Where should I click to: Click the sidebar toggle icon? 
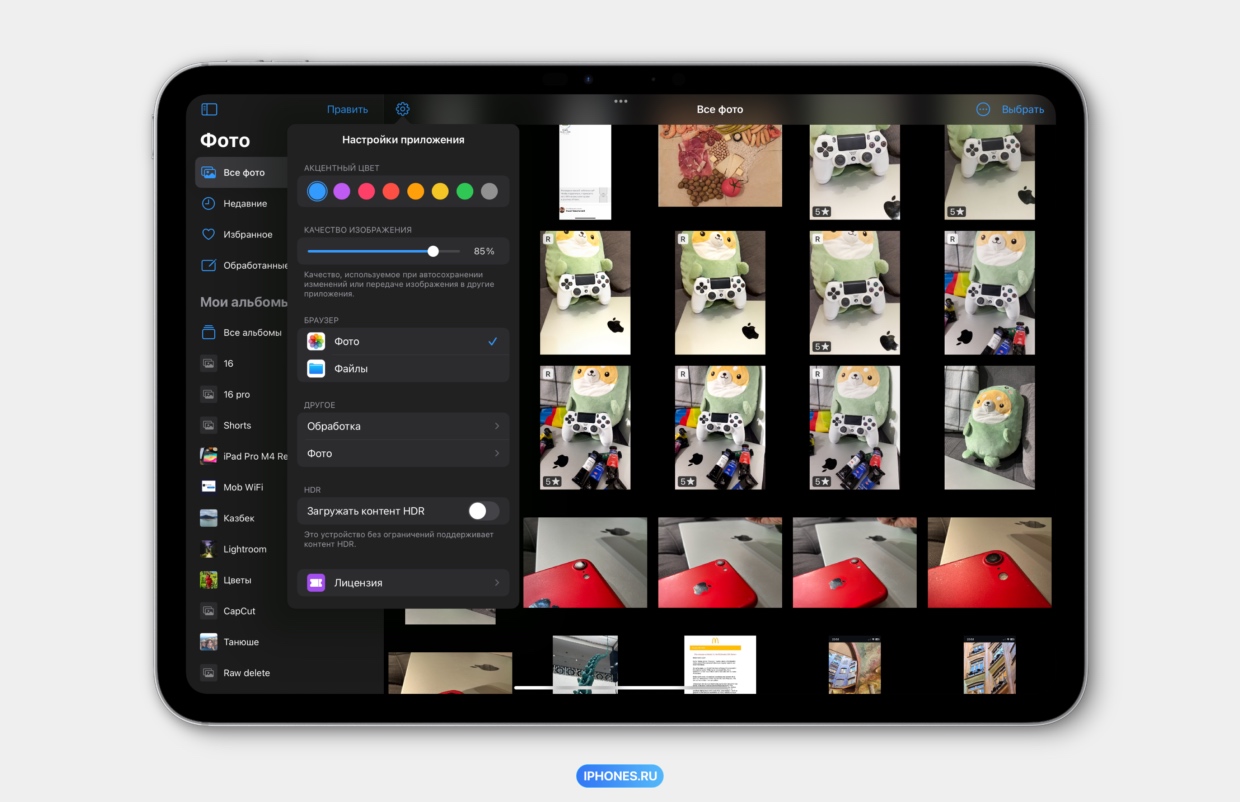[209, 110]
